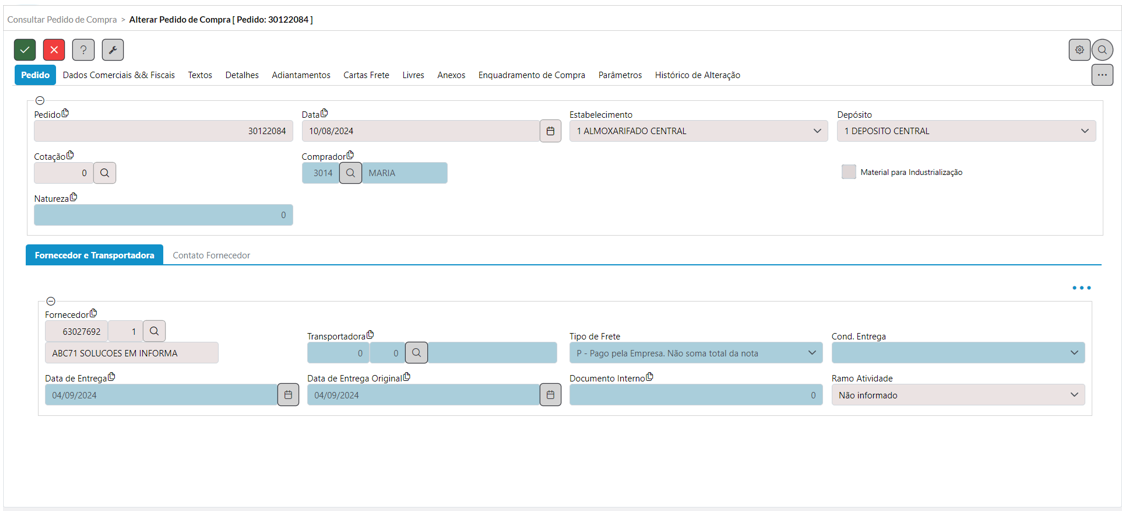Click the red cancel X button

[x=54, y=50]
